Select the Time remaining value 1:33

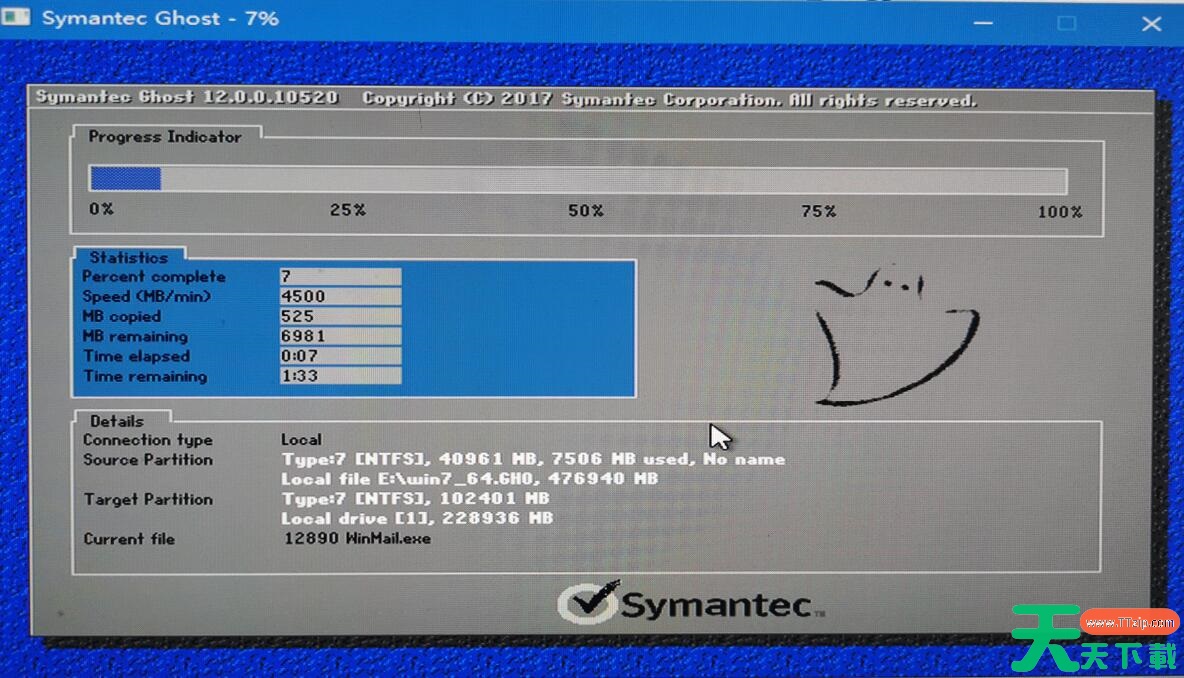[340, 375]
